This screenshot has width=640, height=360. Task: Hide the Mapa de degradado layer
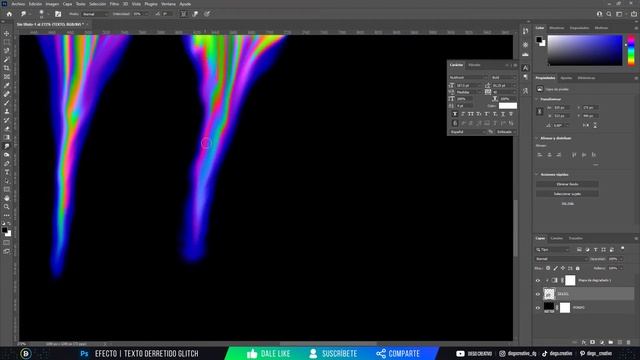click(538, 280)
